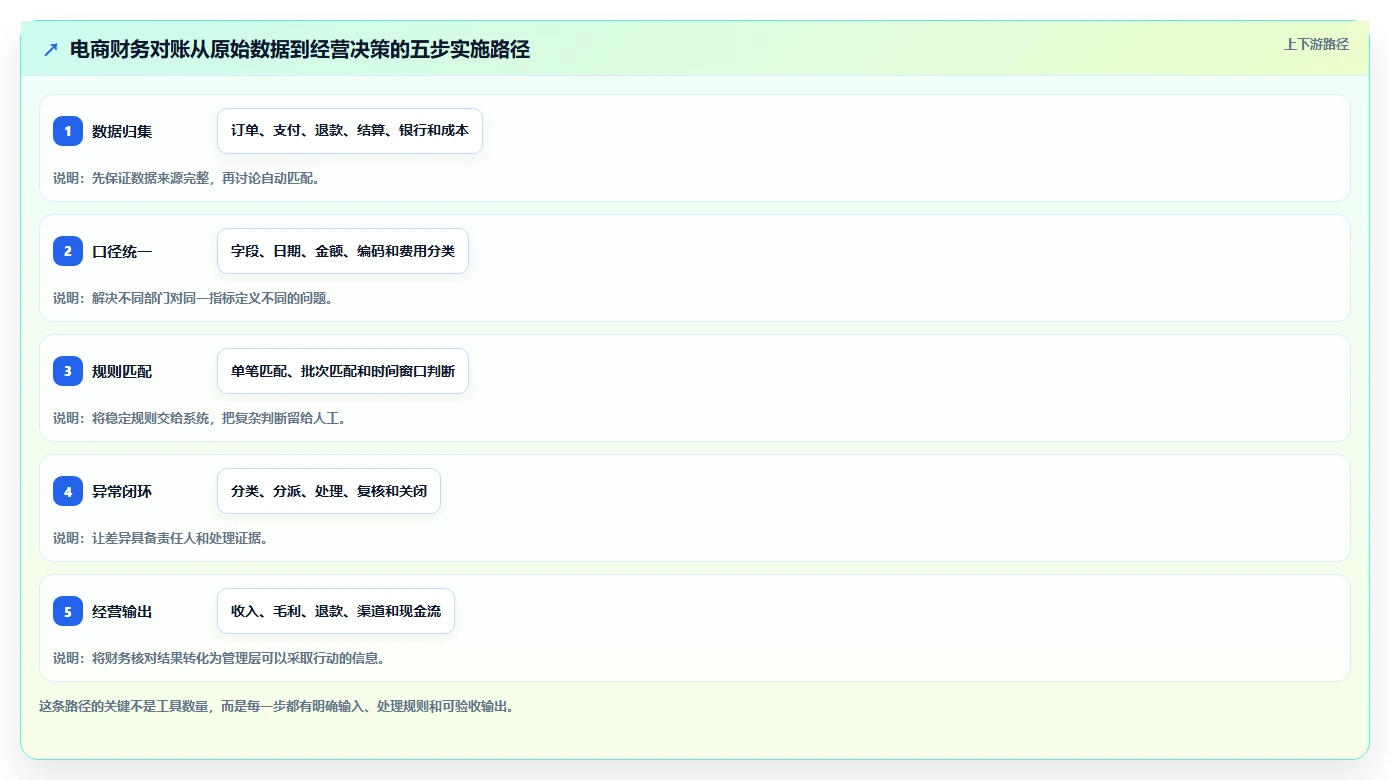Click the note 先保证数据来源完整，再讨论自动匹配
1390x780 pixels.
(x=205, y=178)
